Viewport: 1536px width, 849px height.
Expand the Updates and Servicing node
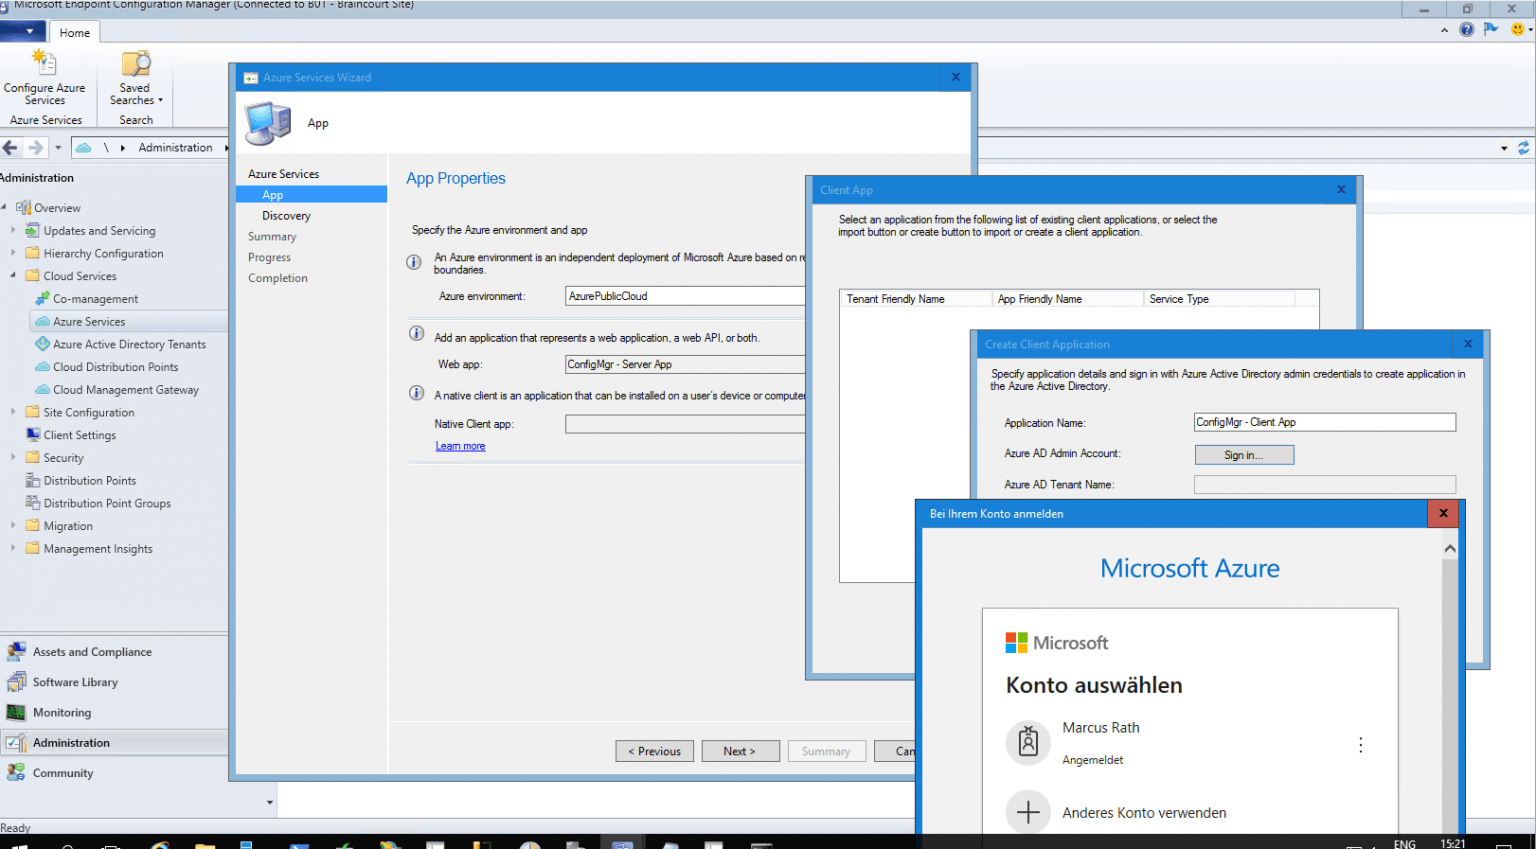[x=14, y=230]
